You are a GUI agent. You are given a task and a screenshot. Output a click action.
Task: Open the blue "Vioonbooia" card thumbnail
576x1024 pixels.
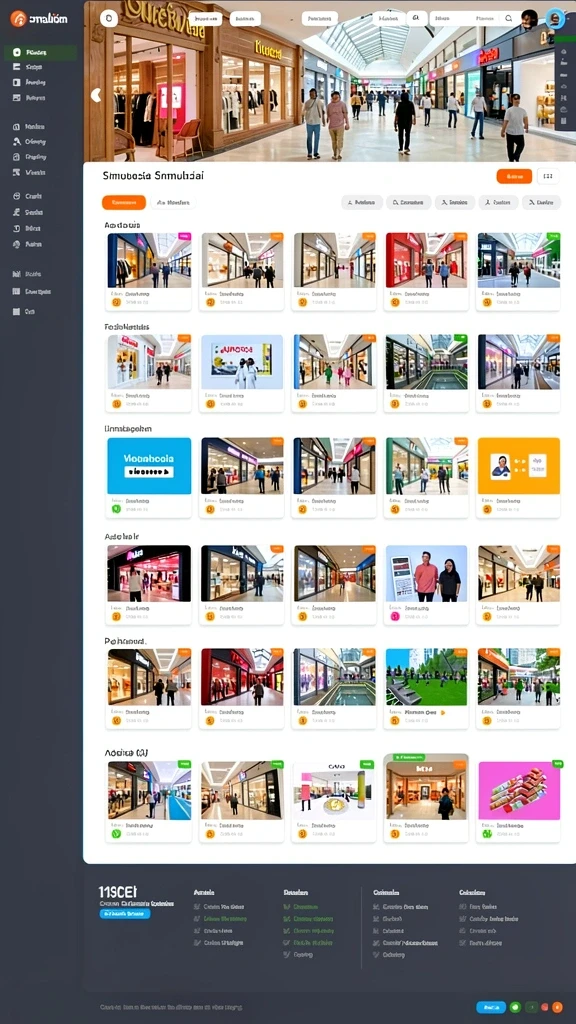pos(149,466)
